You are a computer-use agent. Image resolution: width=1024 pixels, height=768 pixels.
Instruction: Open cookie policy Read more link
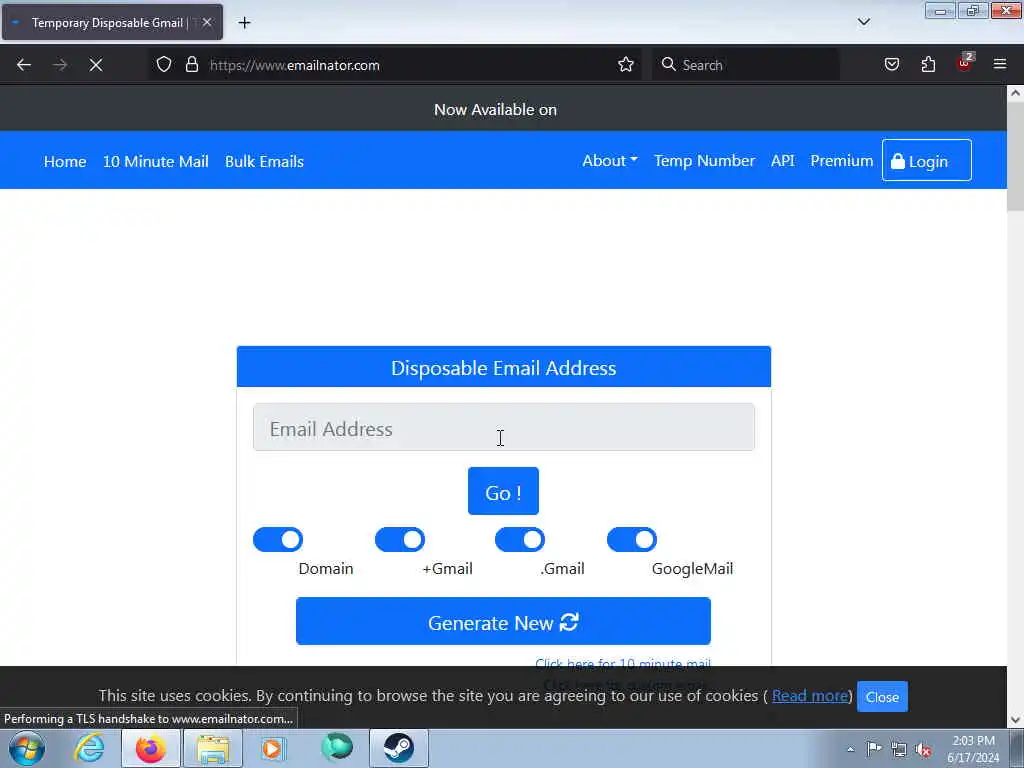[x=810, y=696]
